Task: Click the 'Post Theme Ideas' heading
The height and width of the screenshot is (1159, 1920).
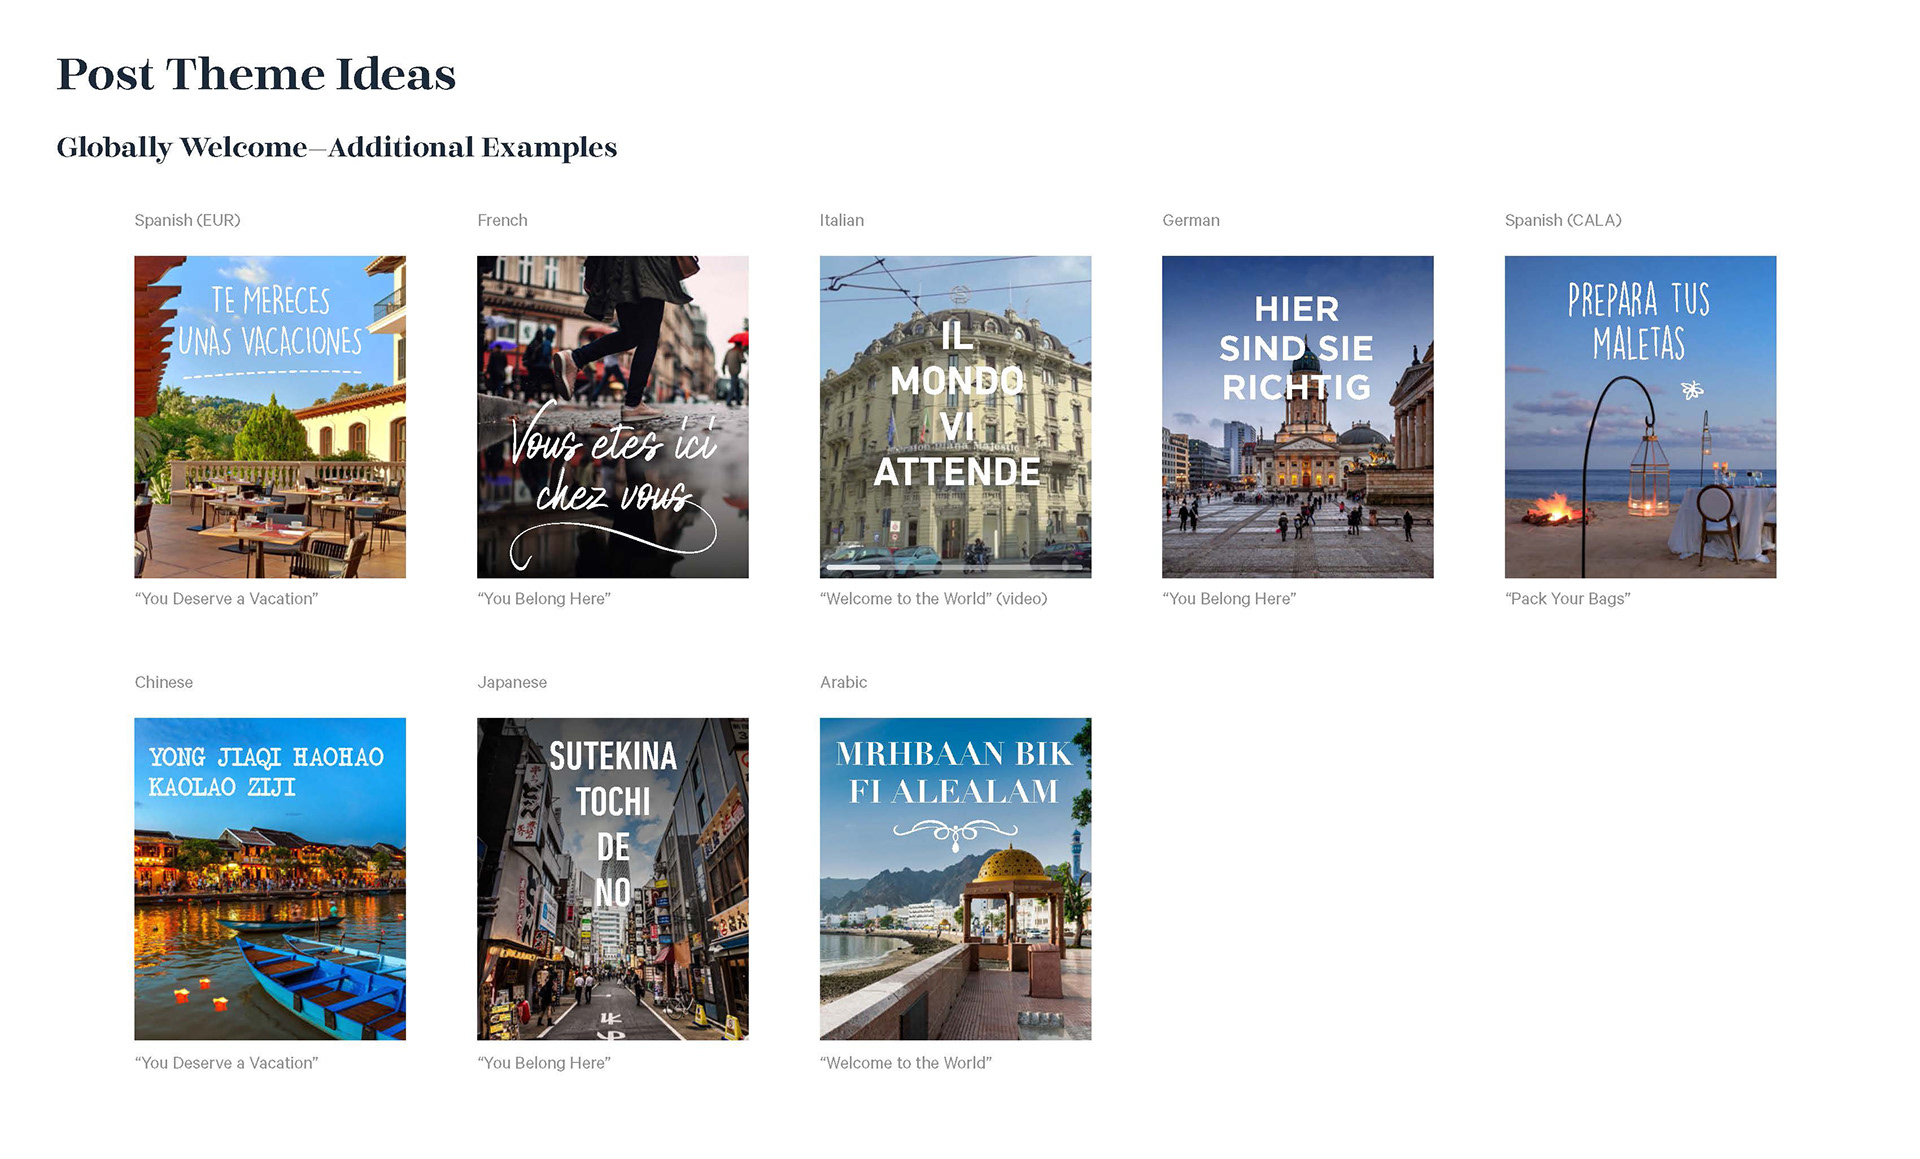Action: pos(256,74)
